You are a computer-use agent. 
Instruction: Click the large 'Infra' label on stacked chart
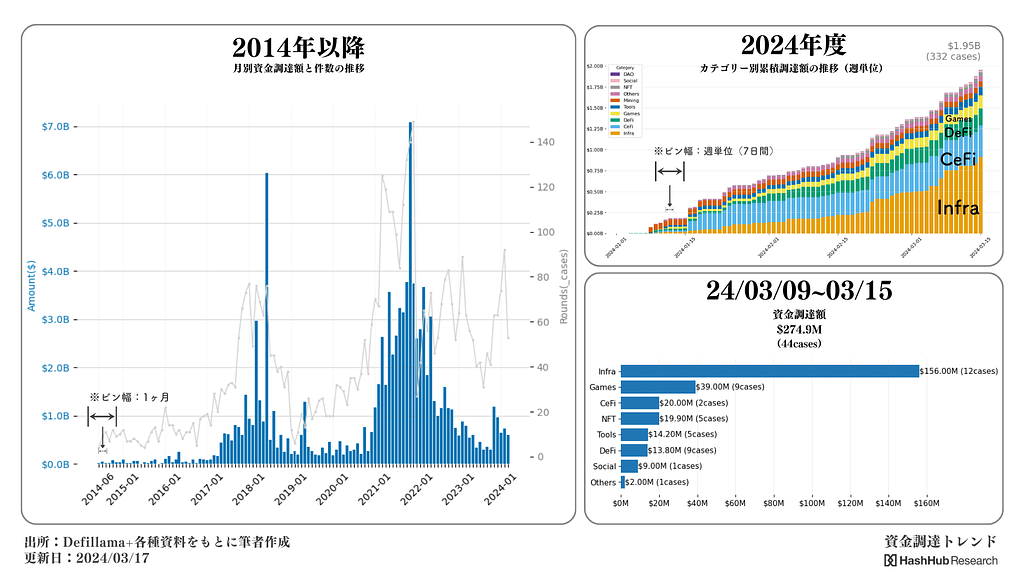click(957, 208)
